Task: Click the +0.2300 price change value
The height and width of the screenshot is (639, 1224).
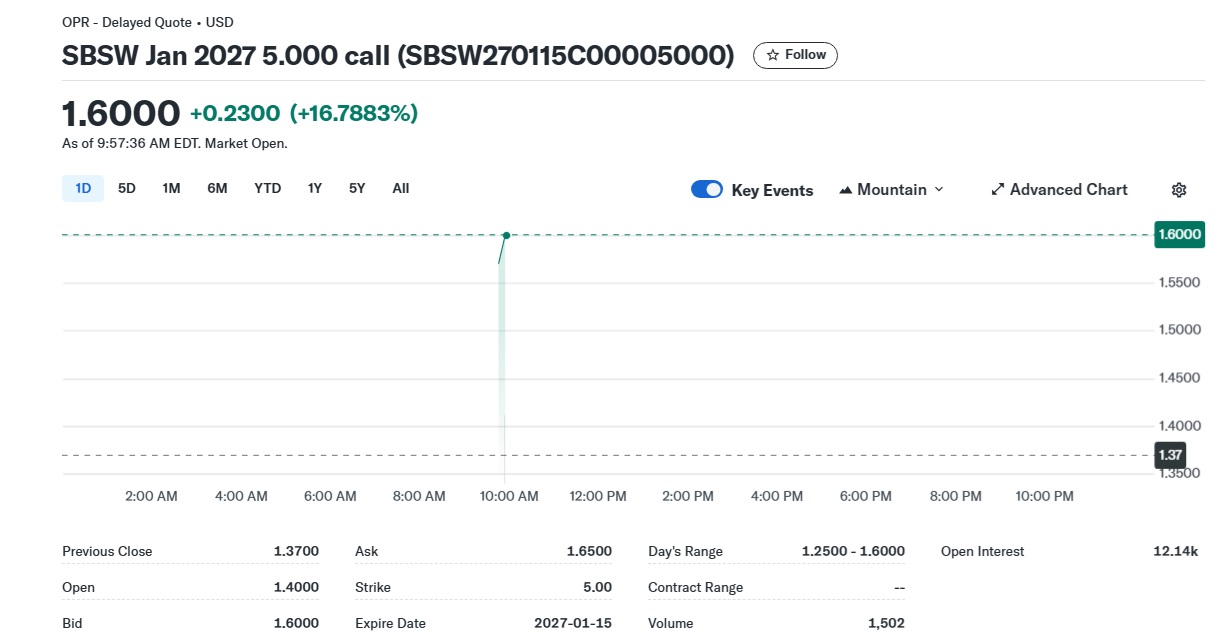Action: 235,114
